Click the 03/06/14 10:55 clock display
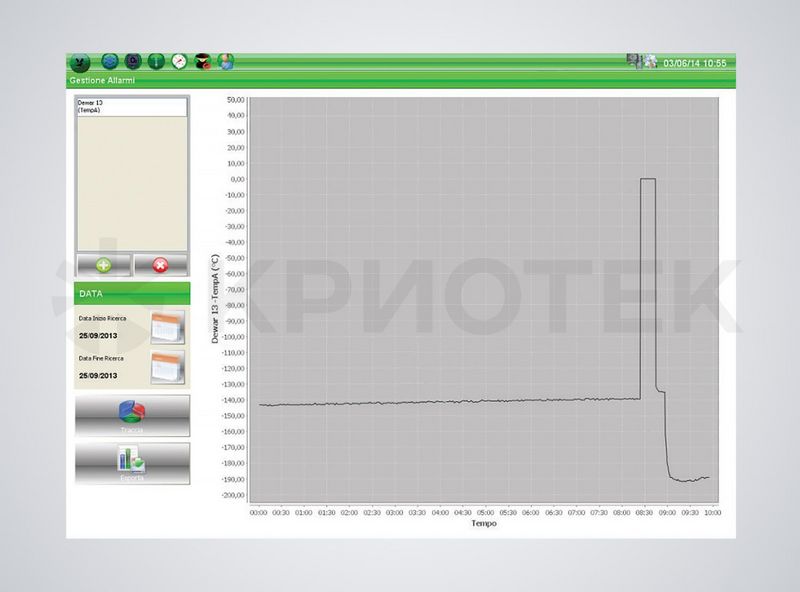800x592 pixels. coord(694,63)
